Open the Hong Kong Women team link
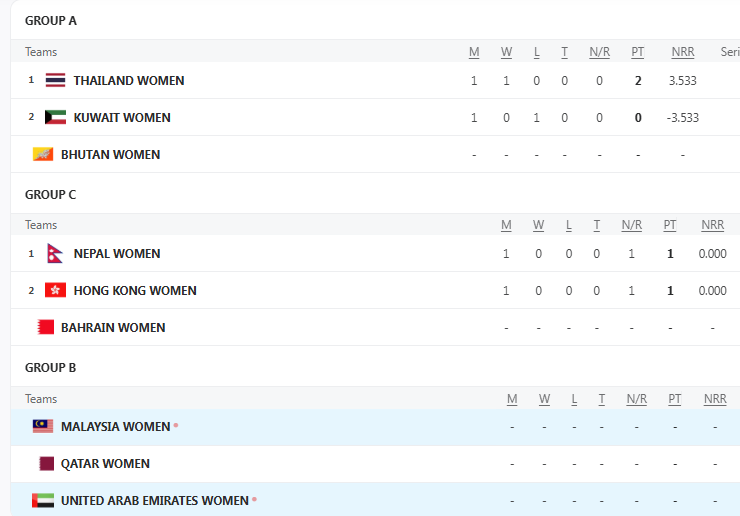 coord(135,290)
